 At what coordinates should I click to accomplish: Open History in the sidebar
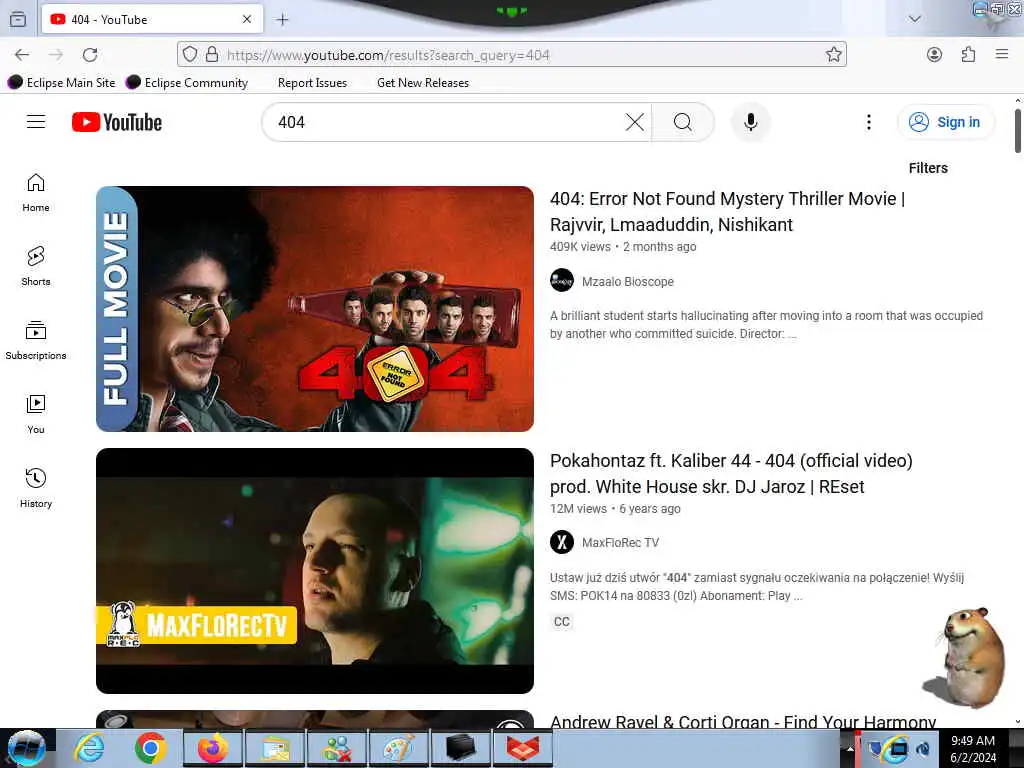[x=36, y=488]
